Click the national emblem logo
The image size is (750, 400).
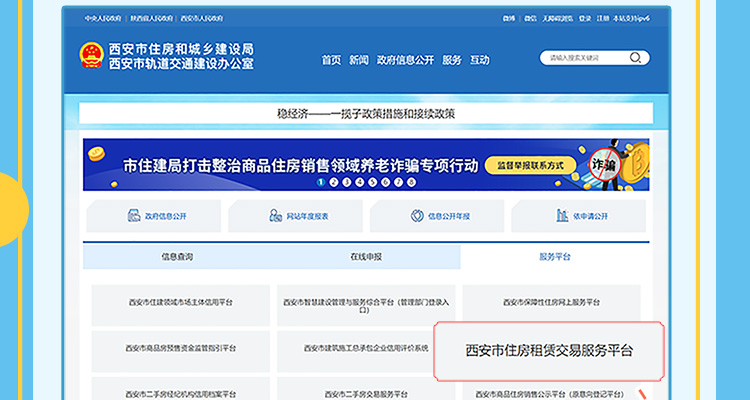click(91, 55)
